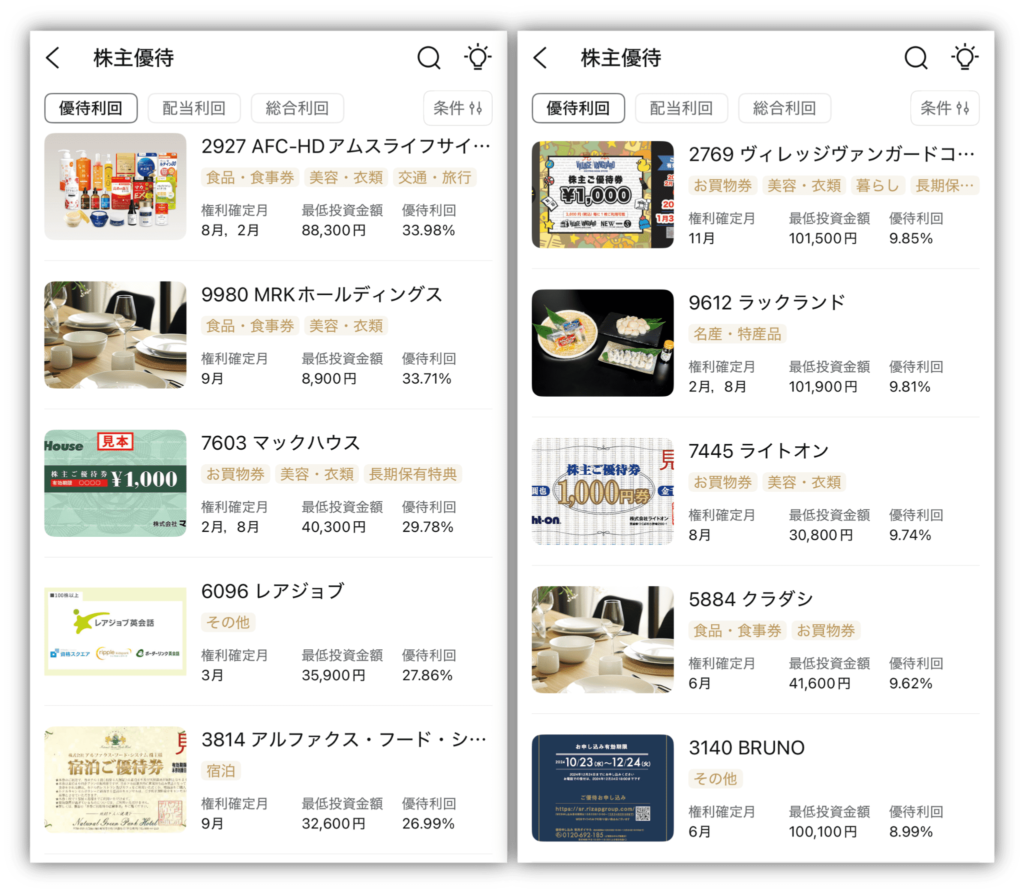Select 優待利回 tab in right screen
Image resolution: width=1024 pixels, height=892 pixels.
pyautogui.click(x=578, y=108)
